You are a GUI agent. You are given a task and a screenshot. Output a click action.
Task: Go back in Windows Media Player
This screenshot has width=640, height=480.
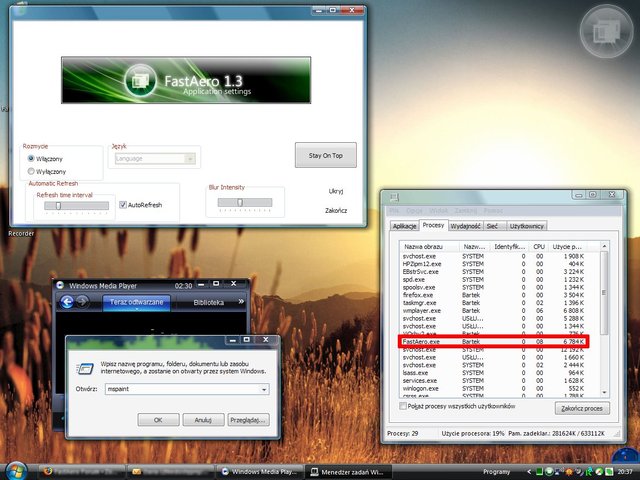67,302
